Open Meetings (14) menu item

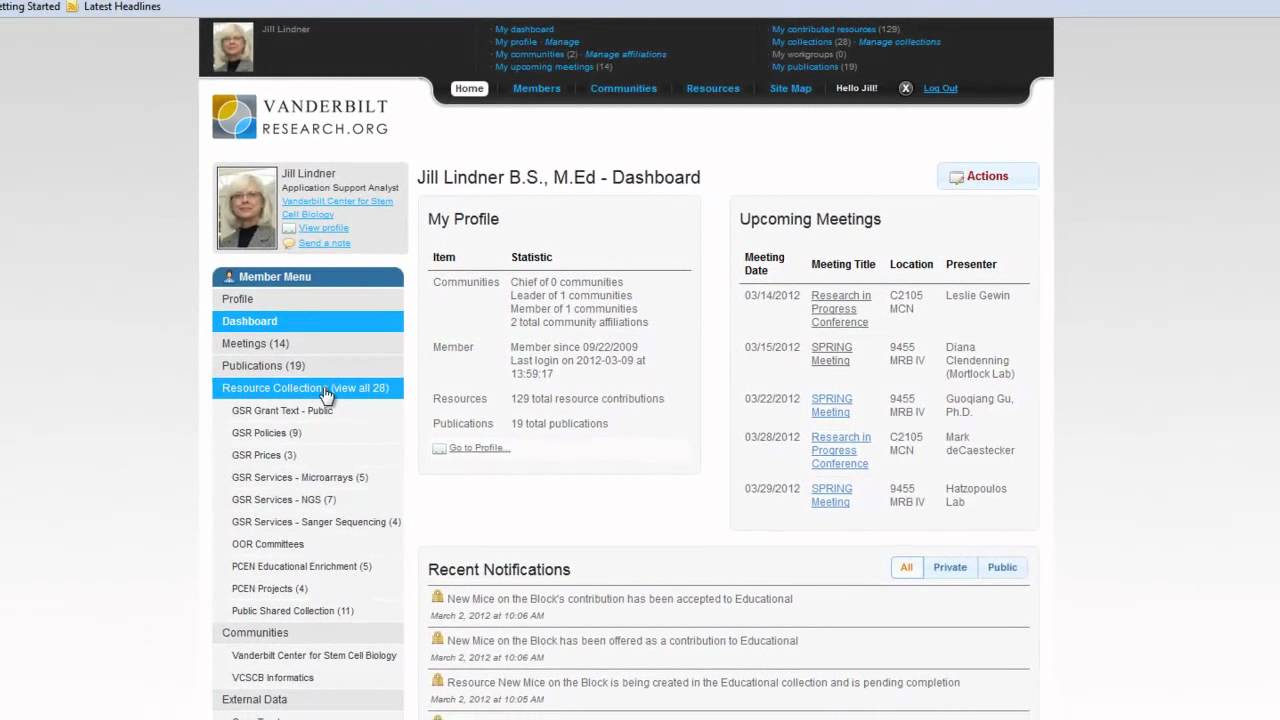[308, 343]
